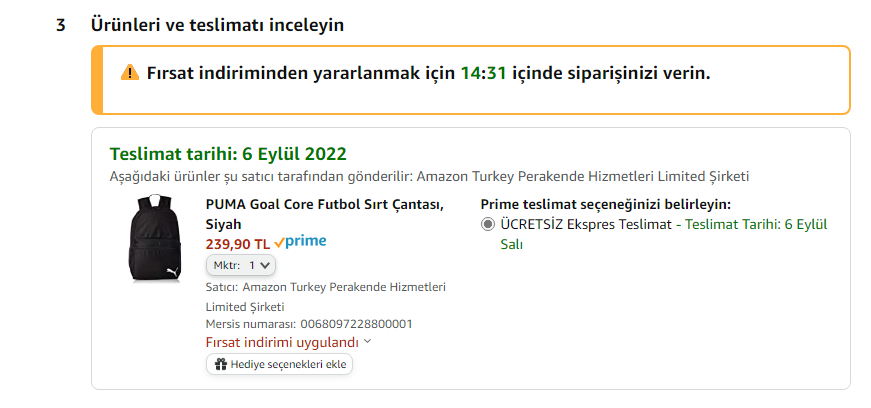This screenshot has height=408, width=871.
Task: Click the black backpack product thumbnail
Action: click(153, 239)
